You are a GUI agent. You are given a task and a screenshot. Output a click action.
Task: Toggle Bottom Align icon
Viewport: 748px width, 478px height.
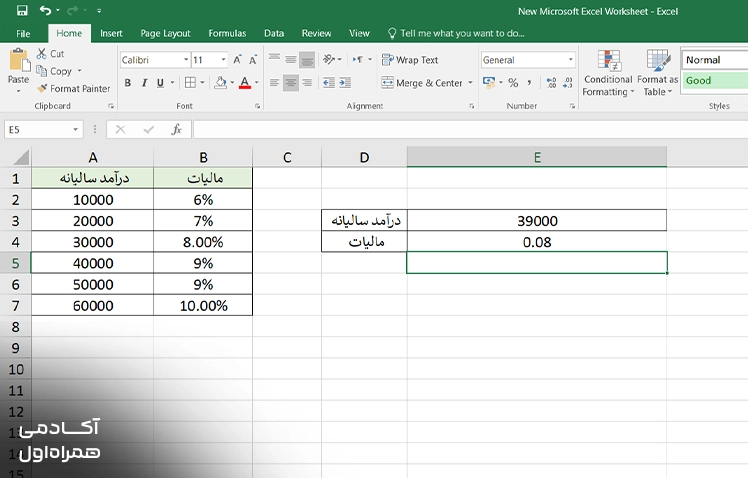[307, 59]
